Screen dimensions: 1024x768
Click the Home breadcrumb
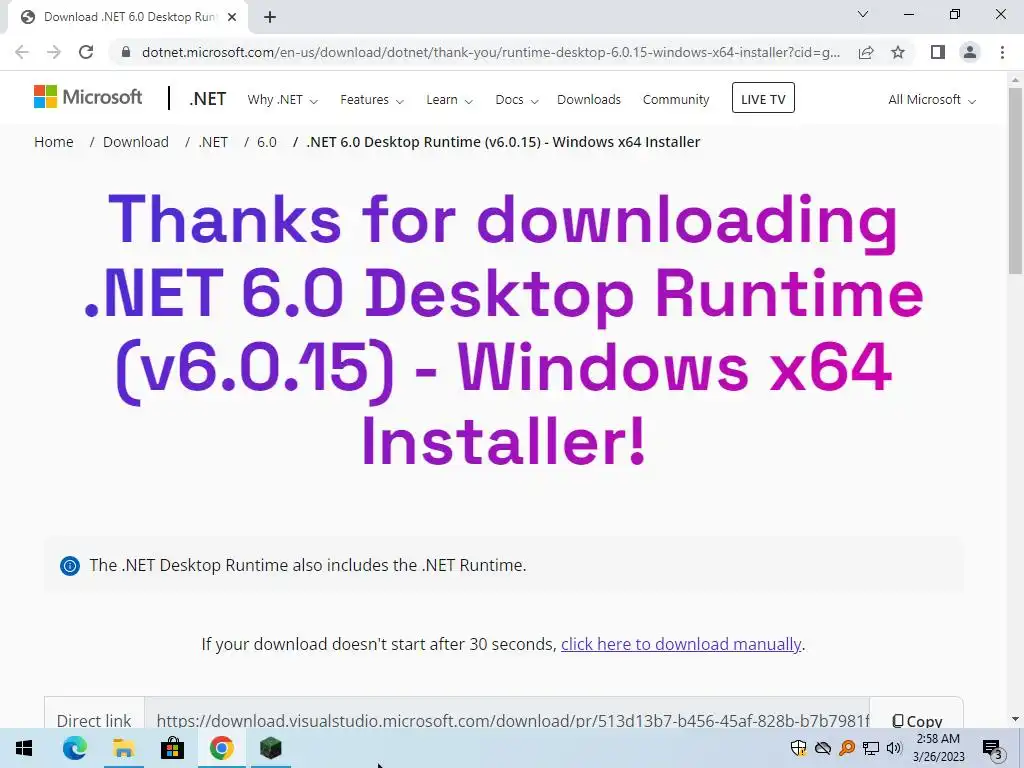(x=54, y=142)
